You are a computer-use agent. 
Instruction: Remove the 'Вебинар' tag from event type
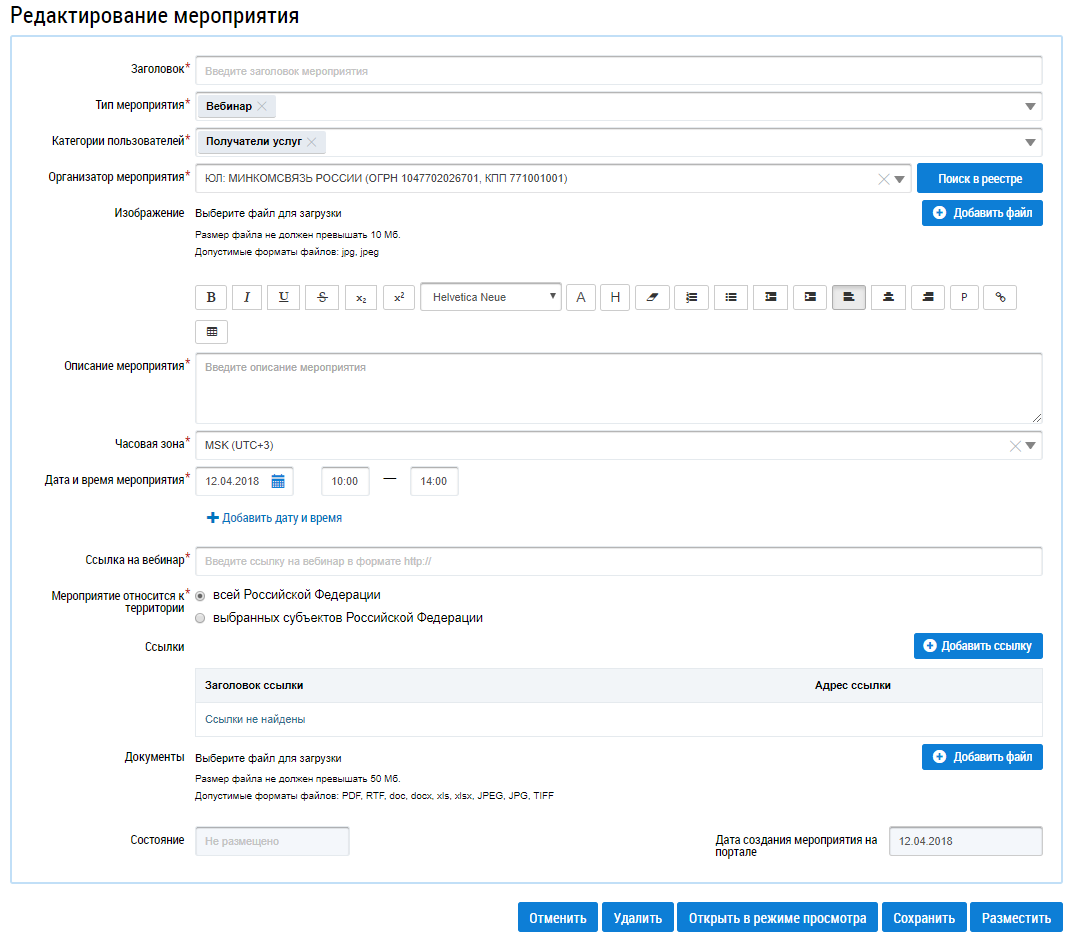[x=262, y=106]
